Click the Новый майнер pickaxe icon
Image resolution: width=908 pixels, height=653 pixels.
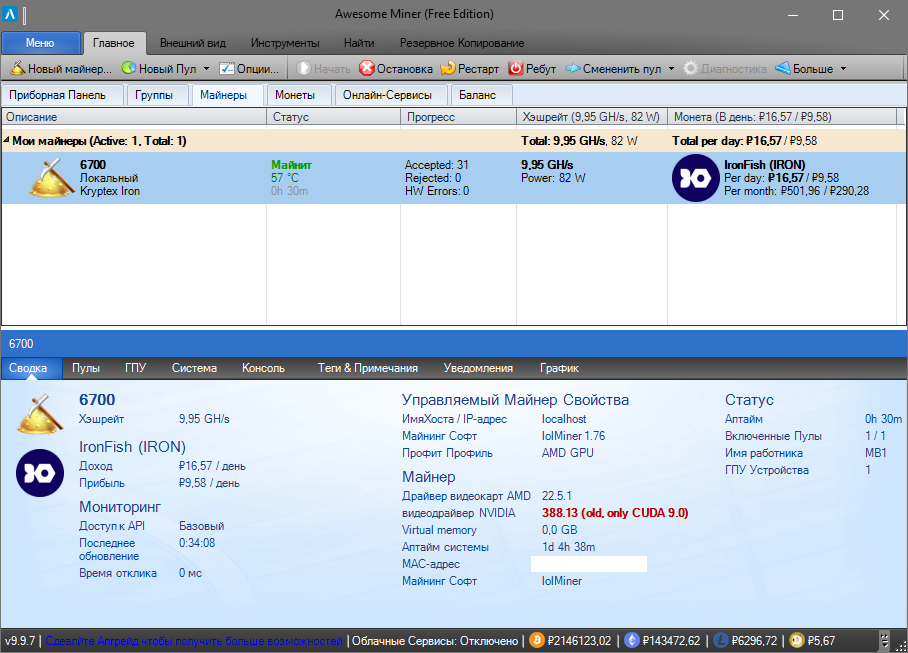coord(17,68)
